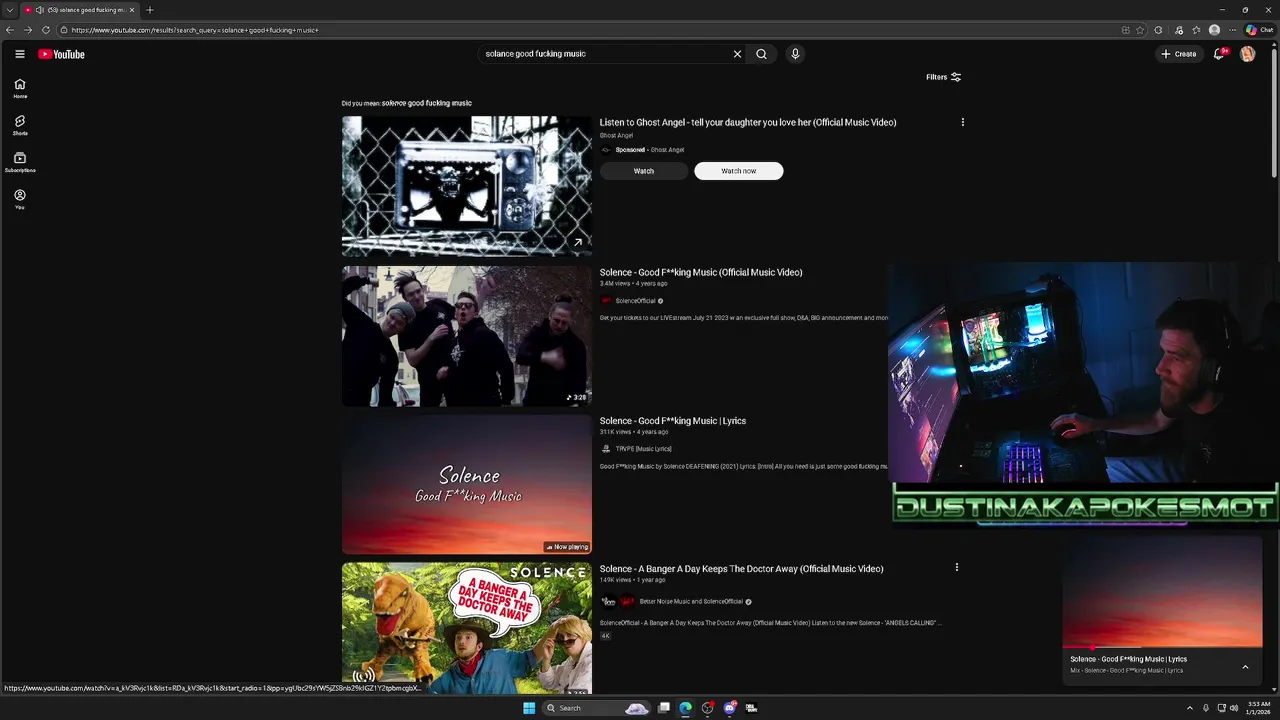Screen dimensions: 1280x720
Task: Start voice search with the microphone
Action: click(795, 54)
